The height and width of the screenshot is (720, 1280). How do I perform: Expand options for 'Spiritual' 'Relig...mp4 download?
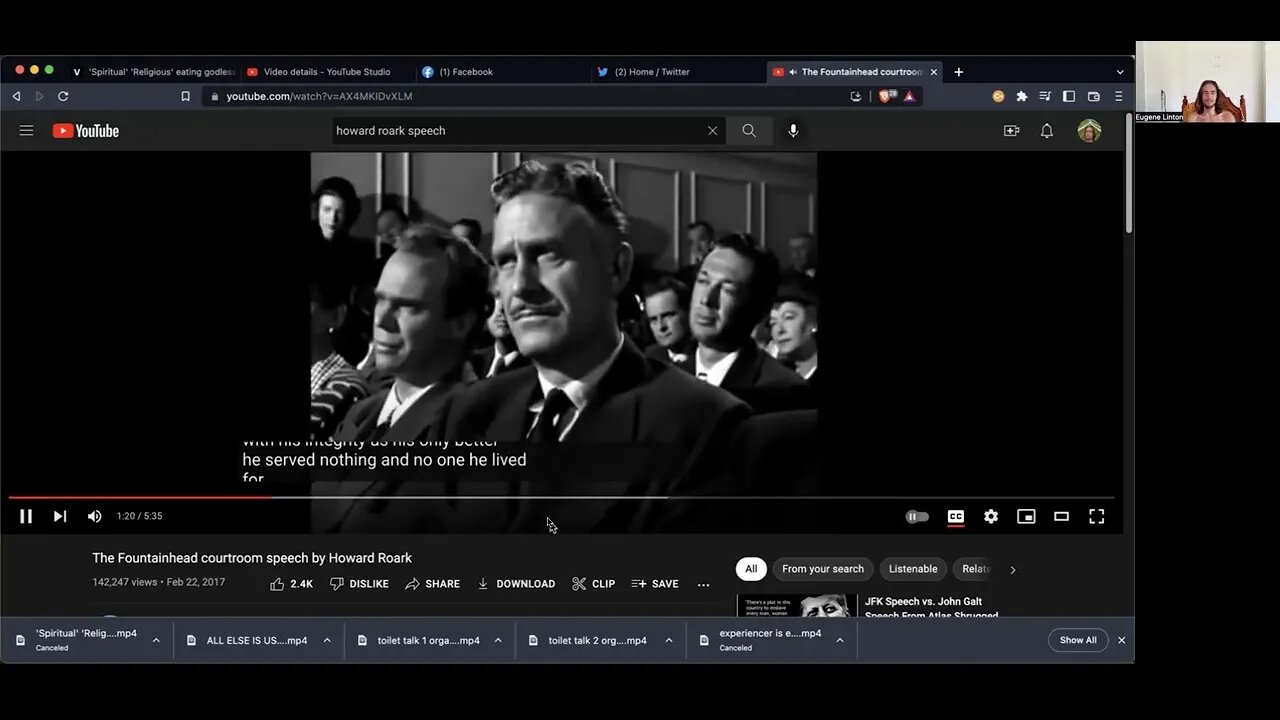click(x=156, y=640)
